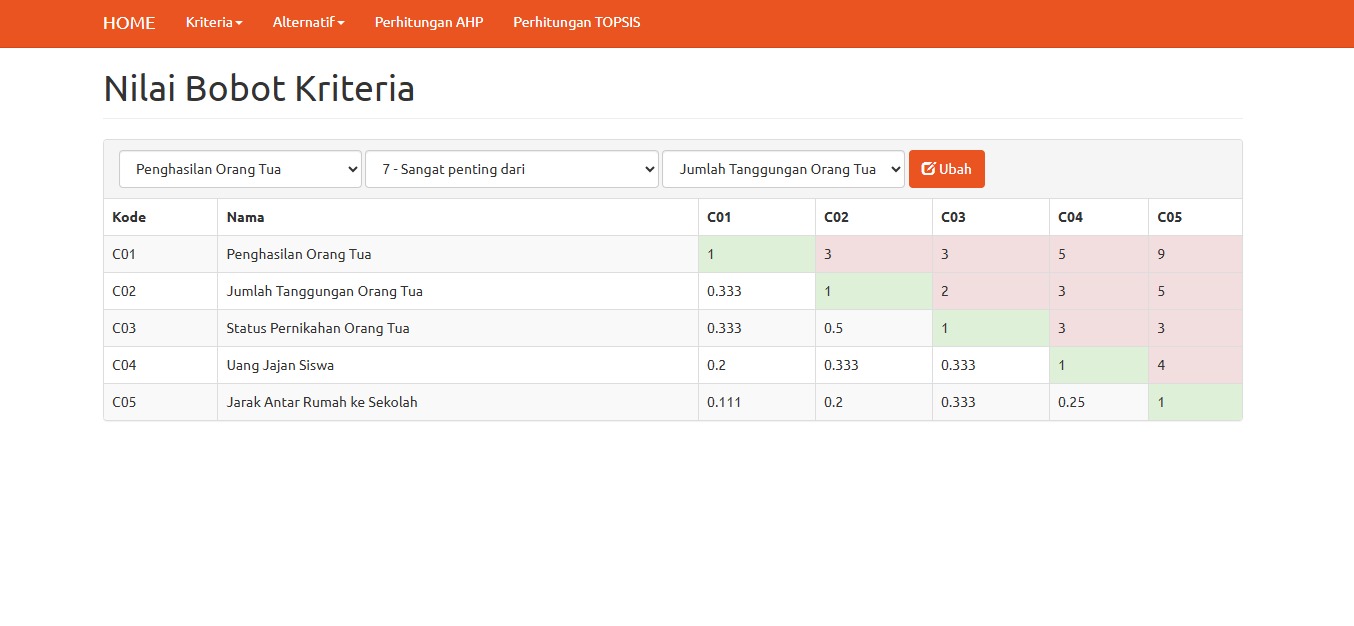Click green cell 1 in the Penghasilan Orang Tua row

(757, 254)
